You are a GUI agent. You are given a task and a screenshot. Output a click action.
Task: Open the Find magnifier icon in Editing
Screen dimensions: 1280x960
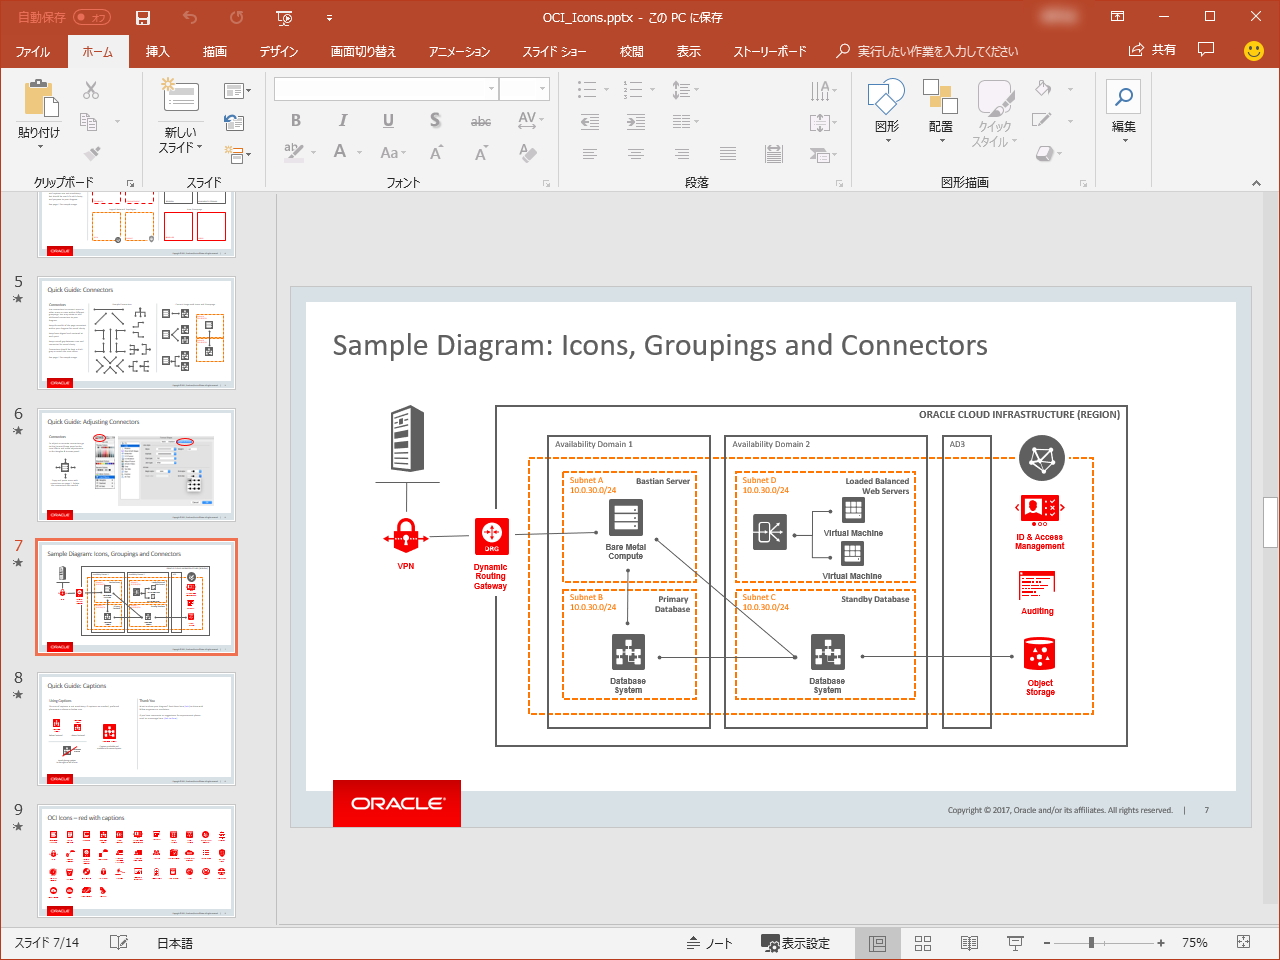pyautogui.click(x=1124, y=97)
